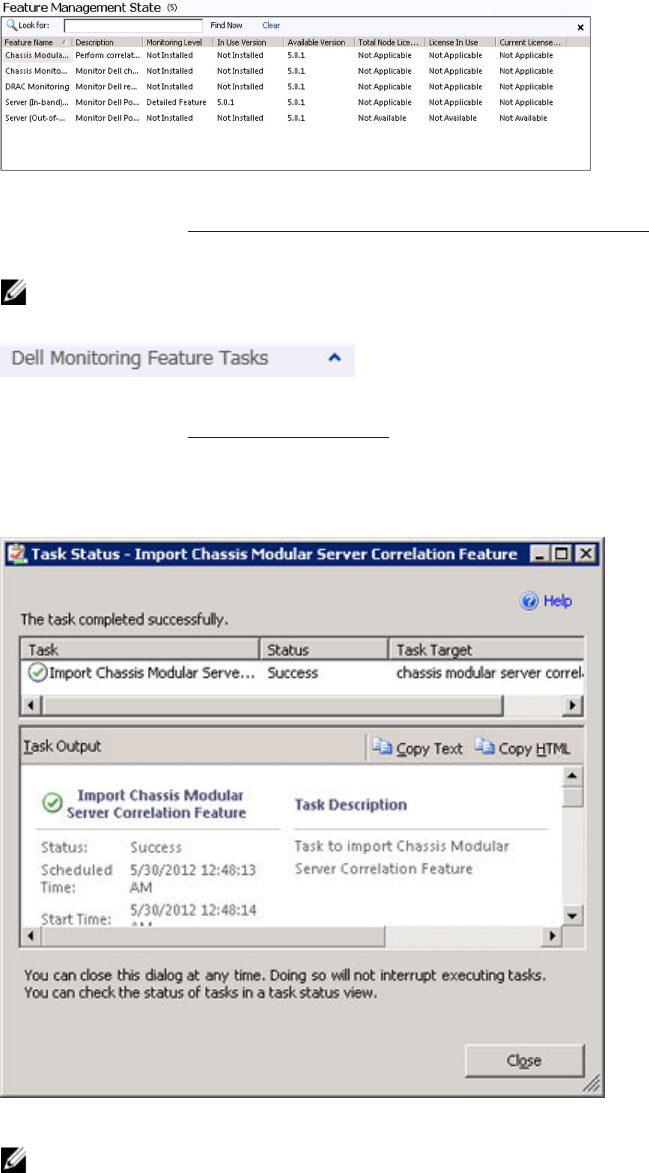
Task: Click the Import Chassis Modular Server Correlation Feature heading
Action: (x=156, y=803)
